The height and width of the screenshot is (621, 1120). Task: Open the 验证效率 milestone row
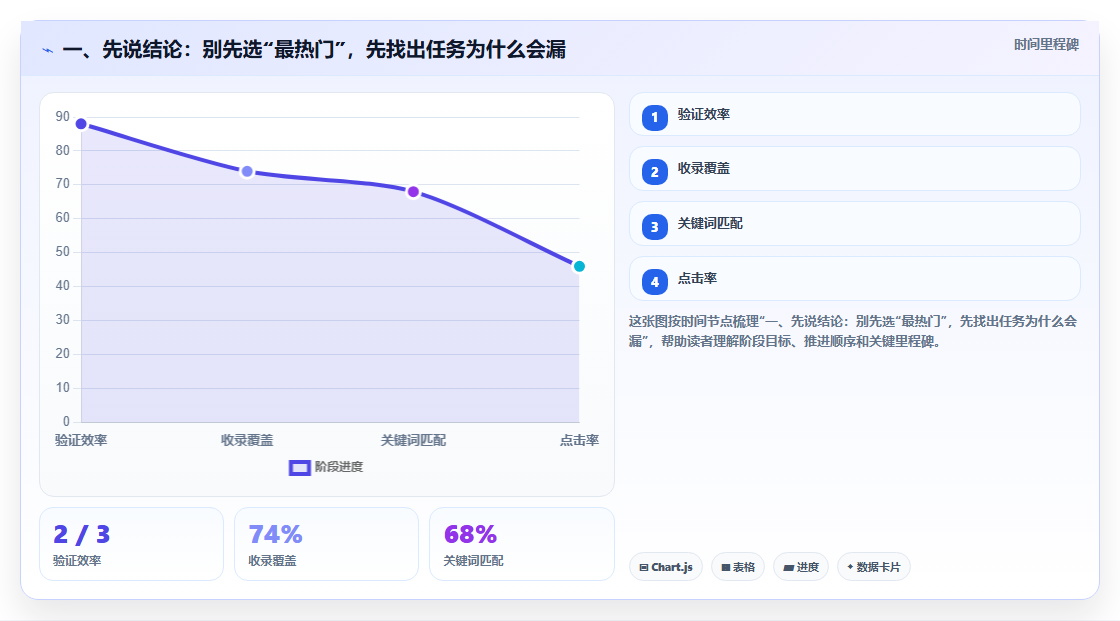(x=854, y=114)
